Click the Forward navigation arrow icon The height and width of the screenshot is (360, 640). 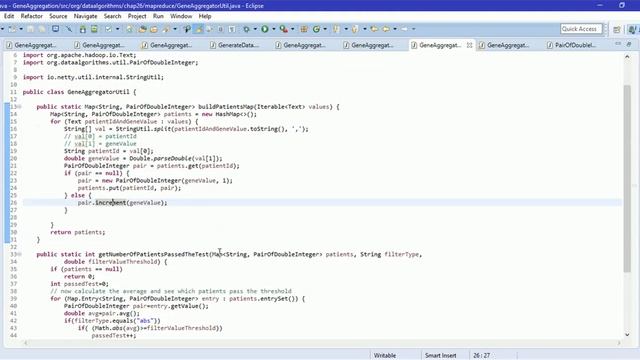(x=404, y=29)
